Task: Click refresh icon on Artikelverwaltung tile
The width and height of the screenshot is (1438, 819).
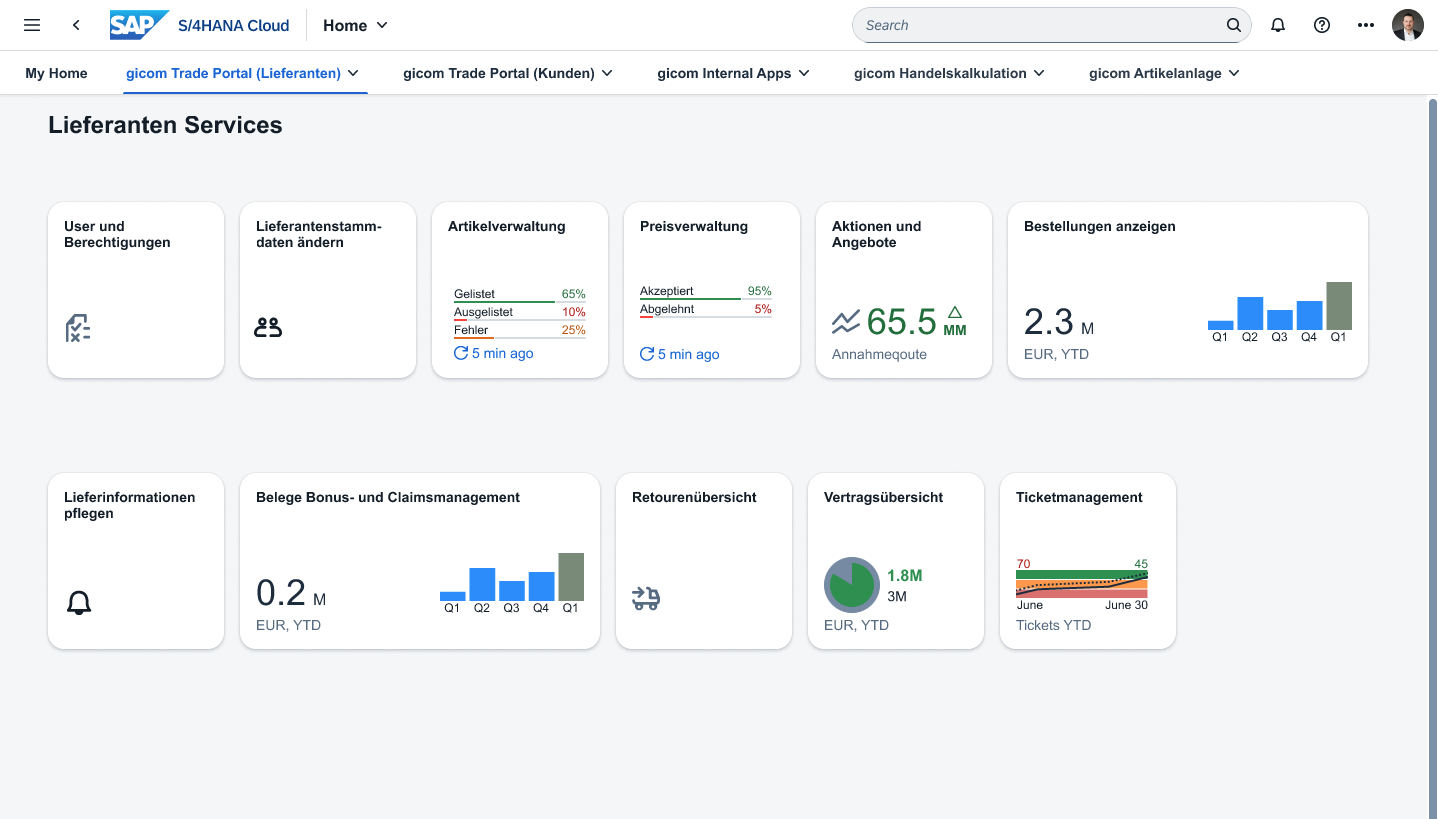Action: click(461, 353)
